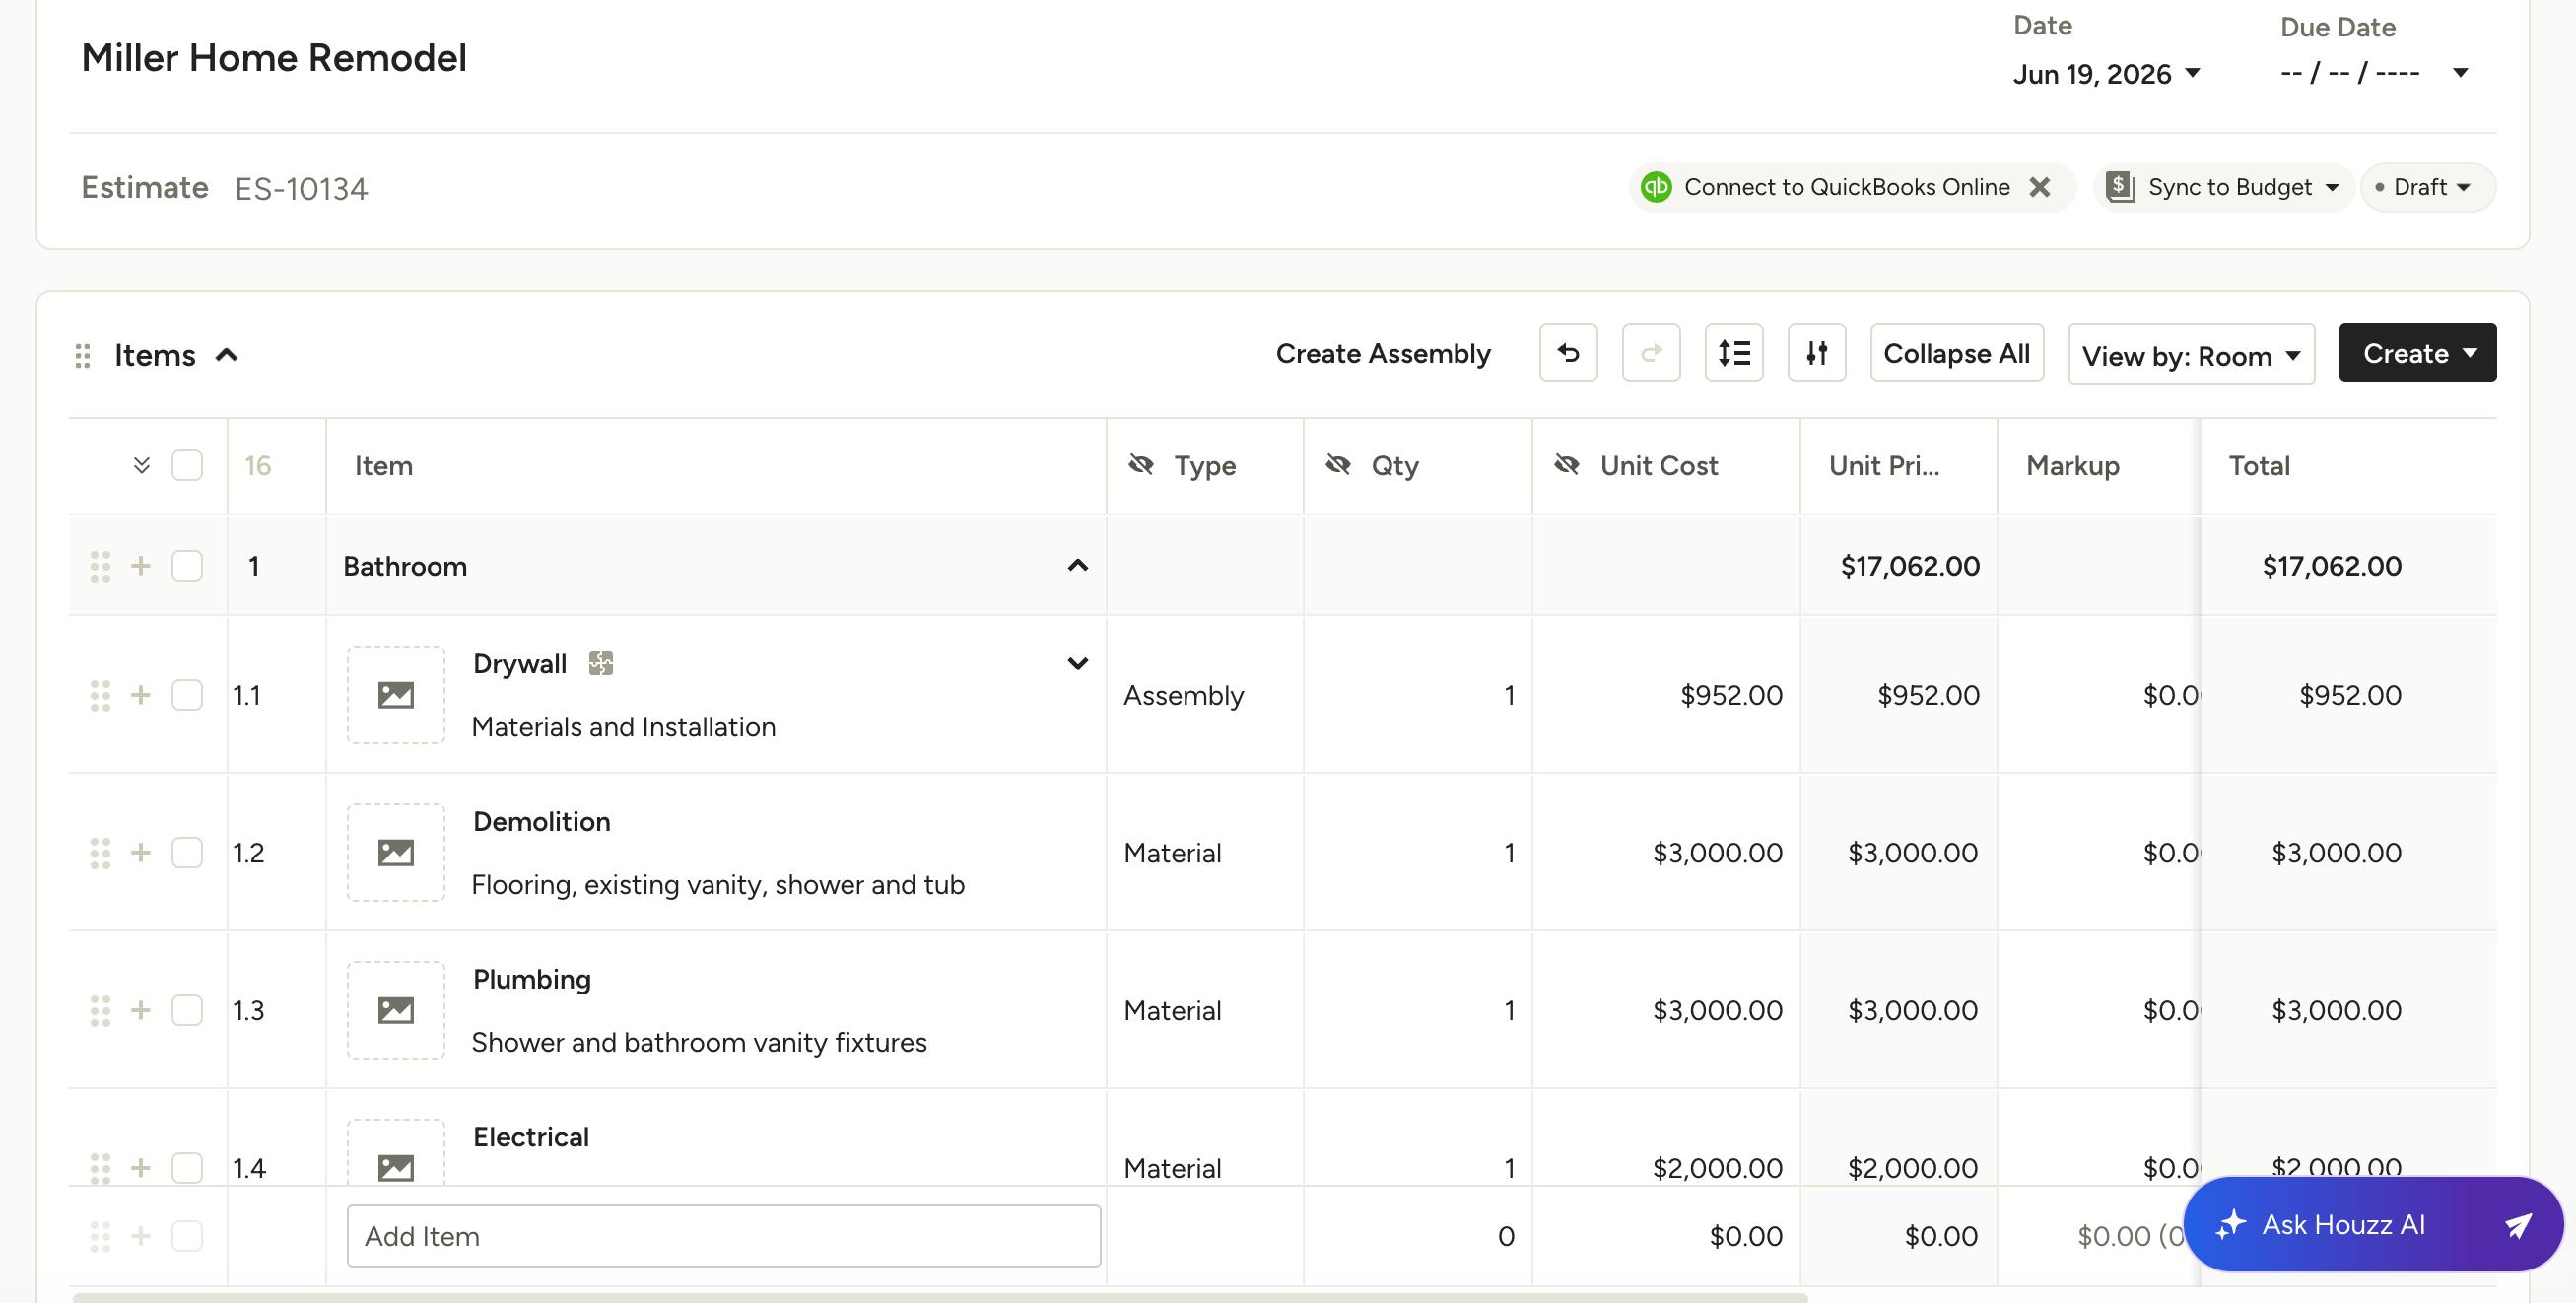Click the undo arrow button
The image size is (2576, 1303).
tap(1568, 353)
